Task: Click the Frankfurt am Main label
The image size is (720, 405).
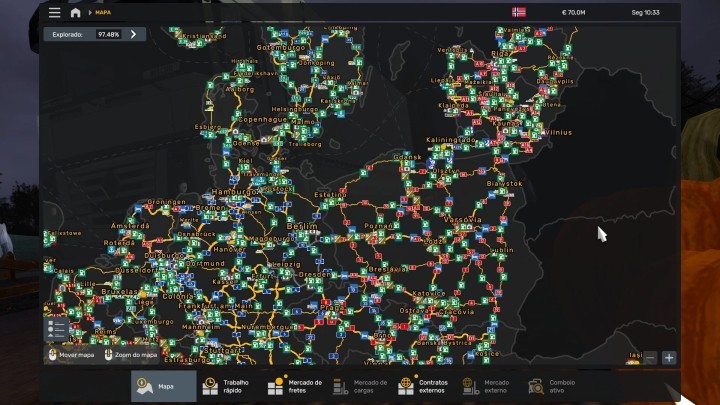Action: [x=215, y=306]
